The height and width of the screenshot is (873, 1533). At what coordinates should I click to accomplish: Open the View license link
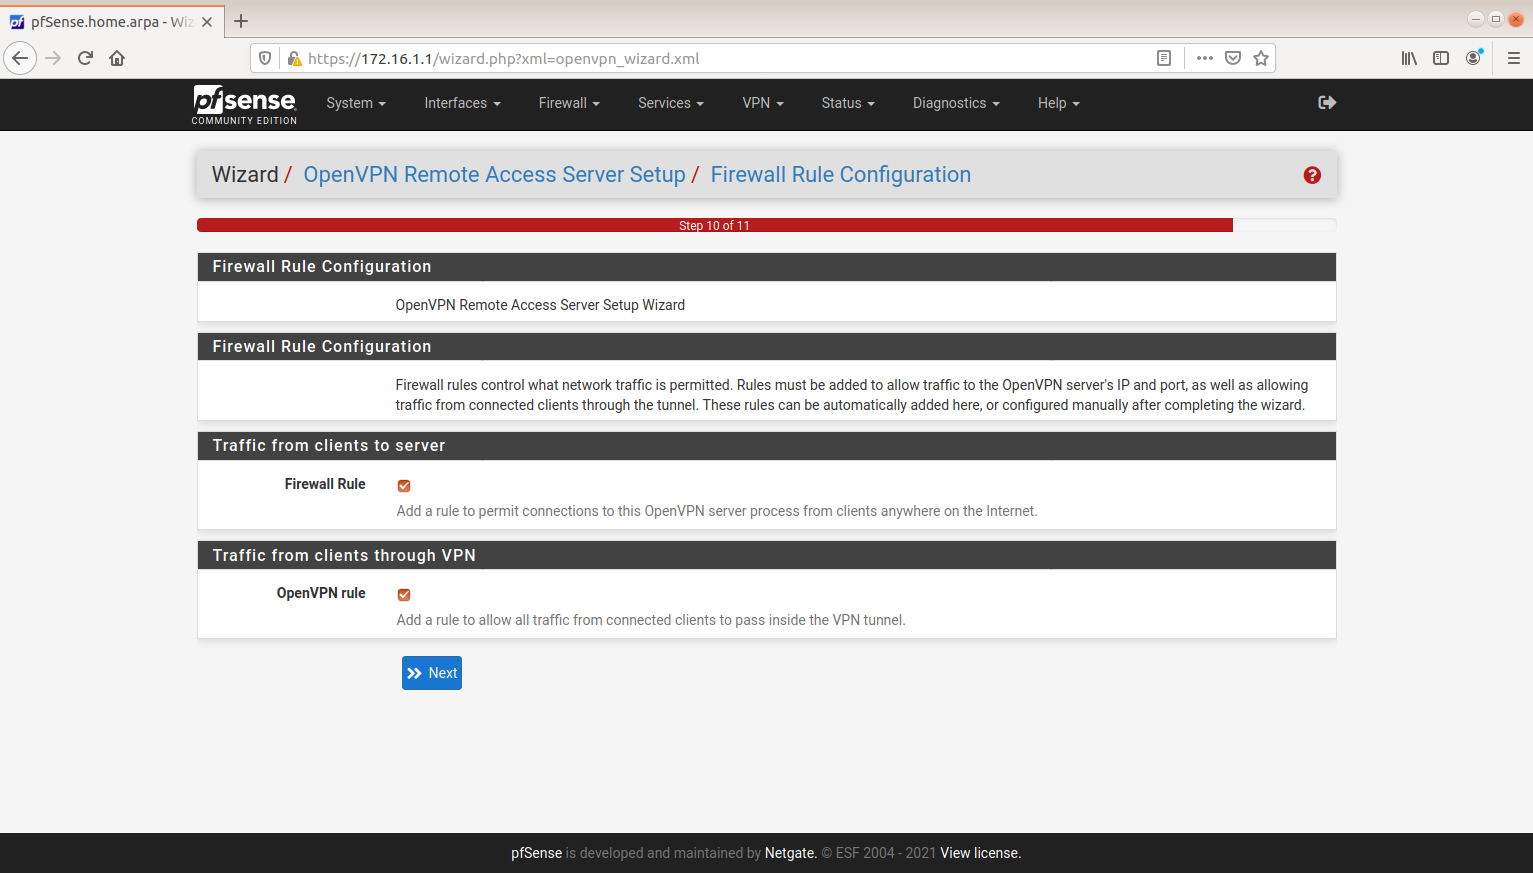pos(979,853)
